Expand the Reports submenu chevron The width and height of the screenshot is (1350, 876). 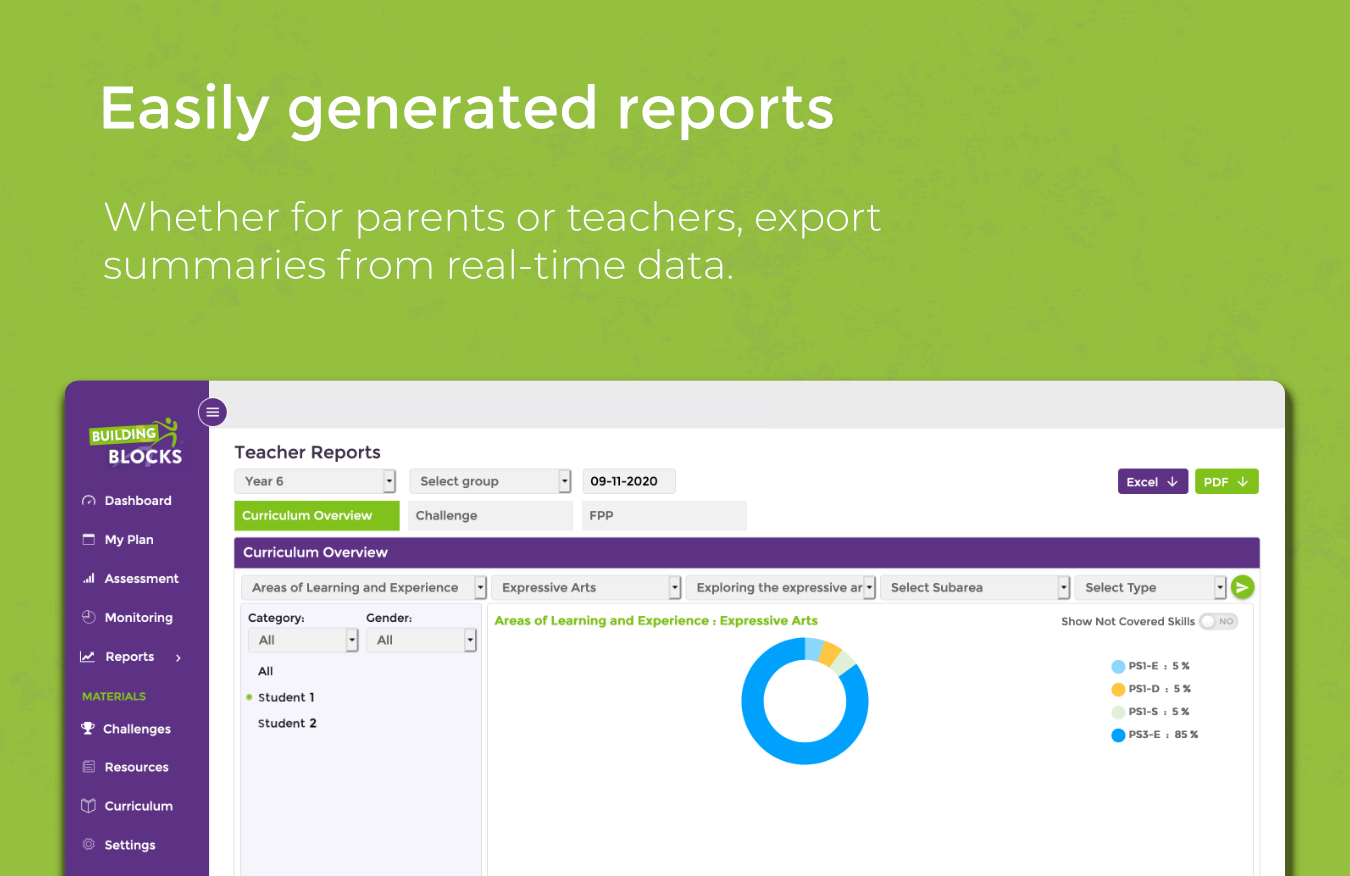179,657
